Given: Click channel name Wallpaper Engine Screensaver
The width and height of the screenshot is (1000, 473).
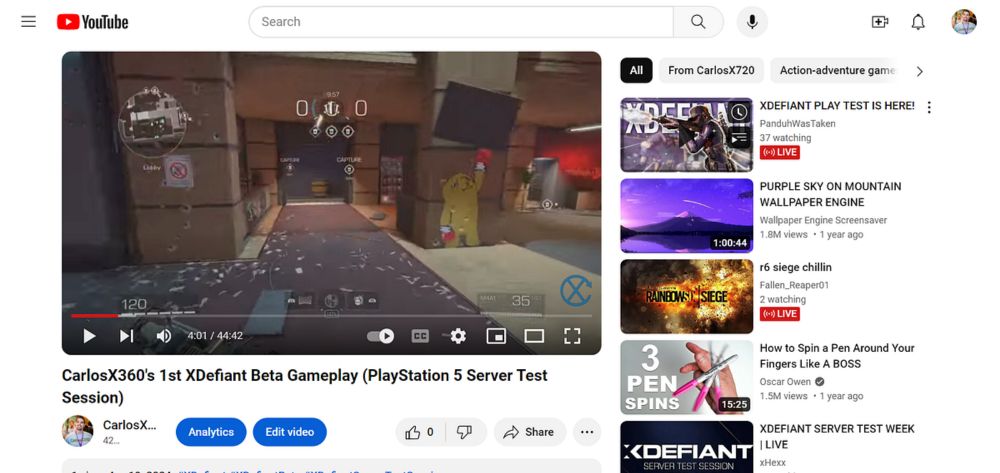Looking at the screenshot, I should pos(823,220).
